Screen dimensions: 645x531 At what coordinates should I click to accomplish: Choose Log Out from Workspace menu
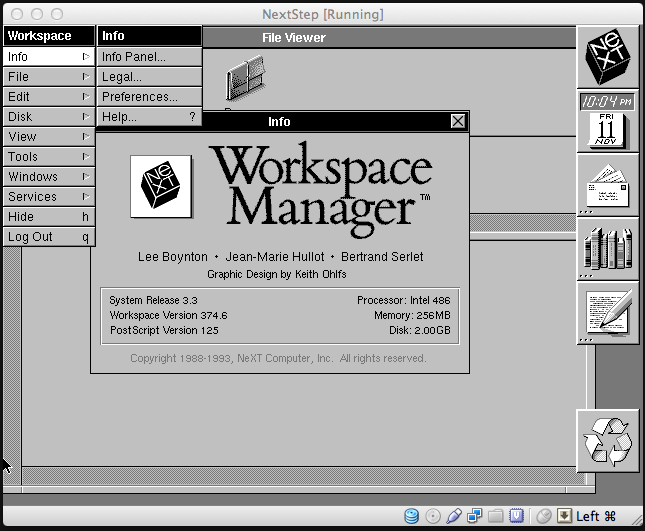(49, 237)
